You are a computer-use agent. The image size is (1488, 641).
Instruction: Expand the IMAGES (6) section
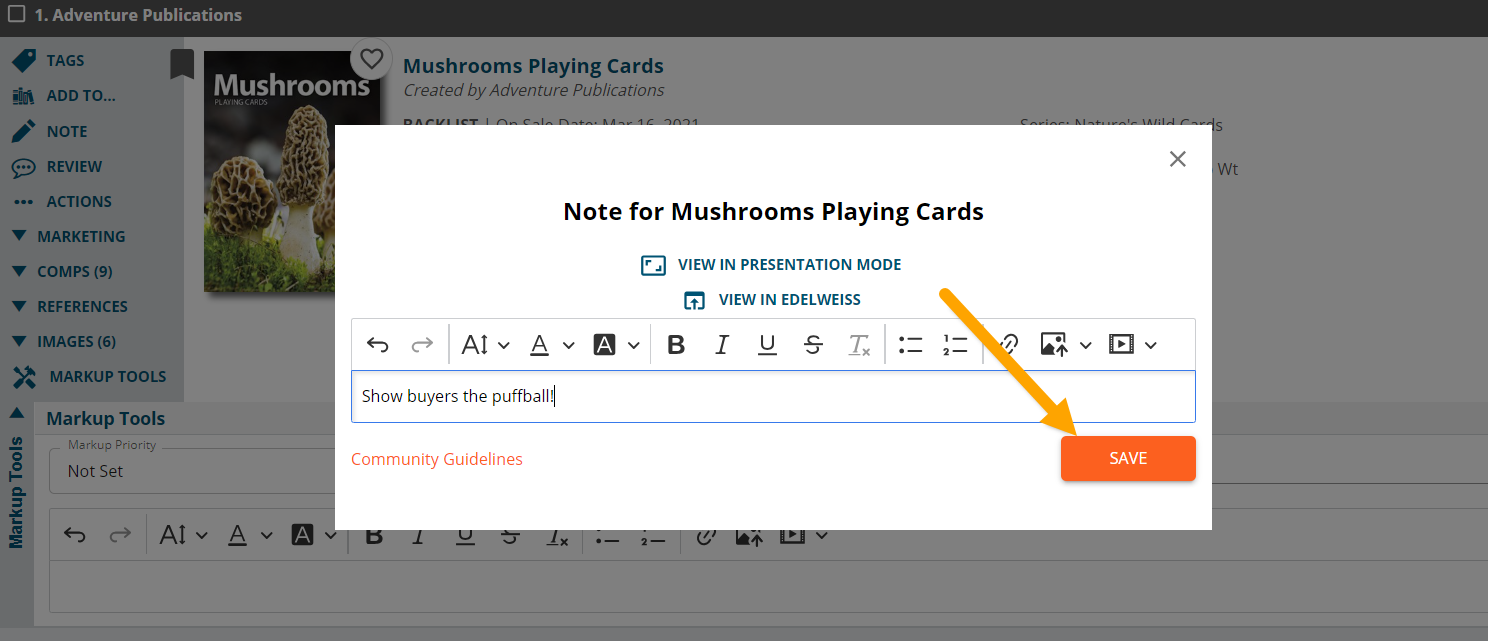64,341
